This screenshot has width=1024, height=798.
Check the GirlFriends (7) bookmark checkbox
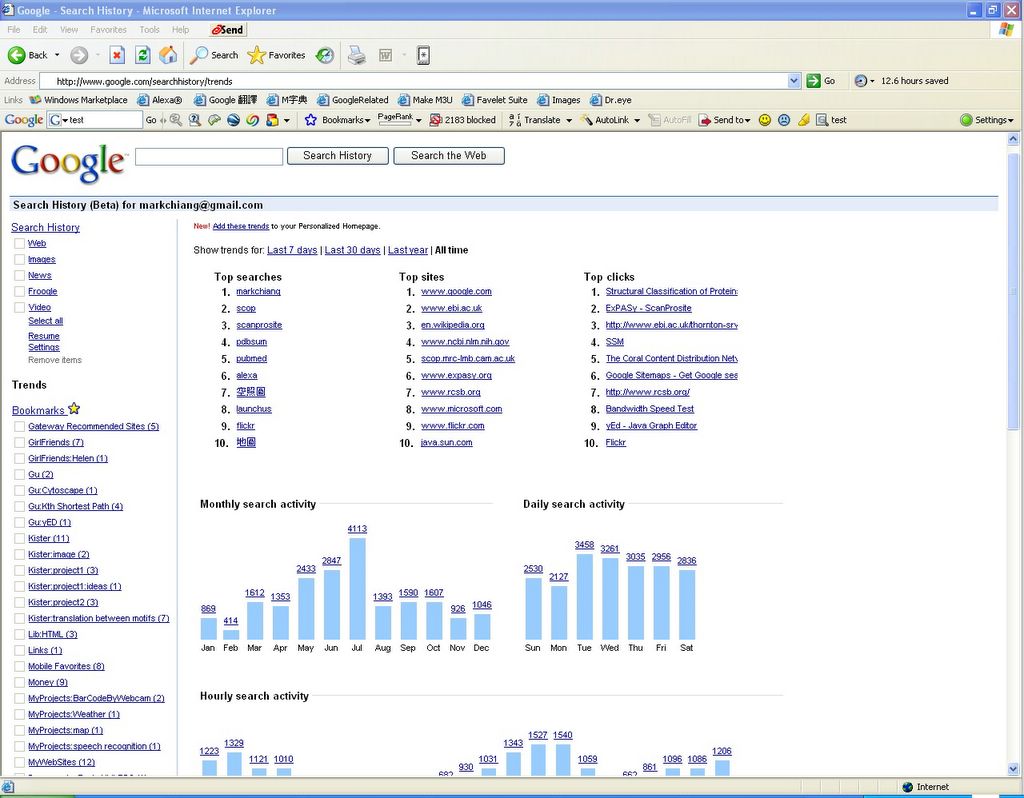(x=20, y=443)
